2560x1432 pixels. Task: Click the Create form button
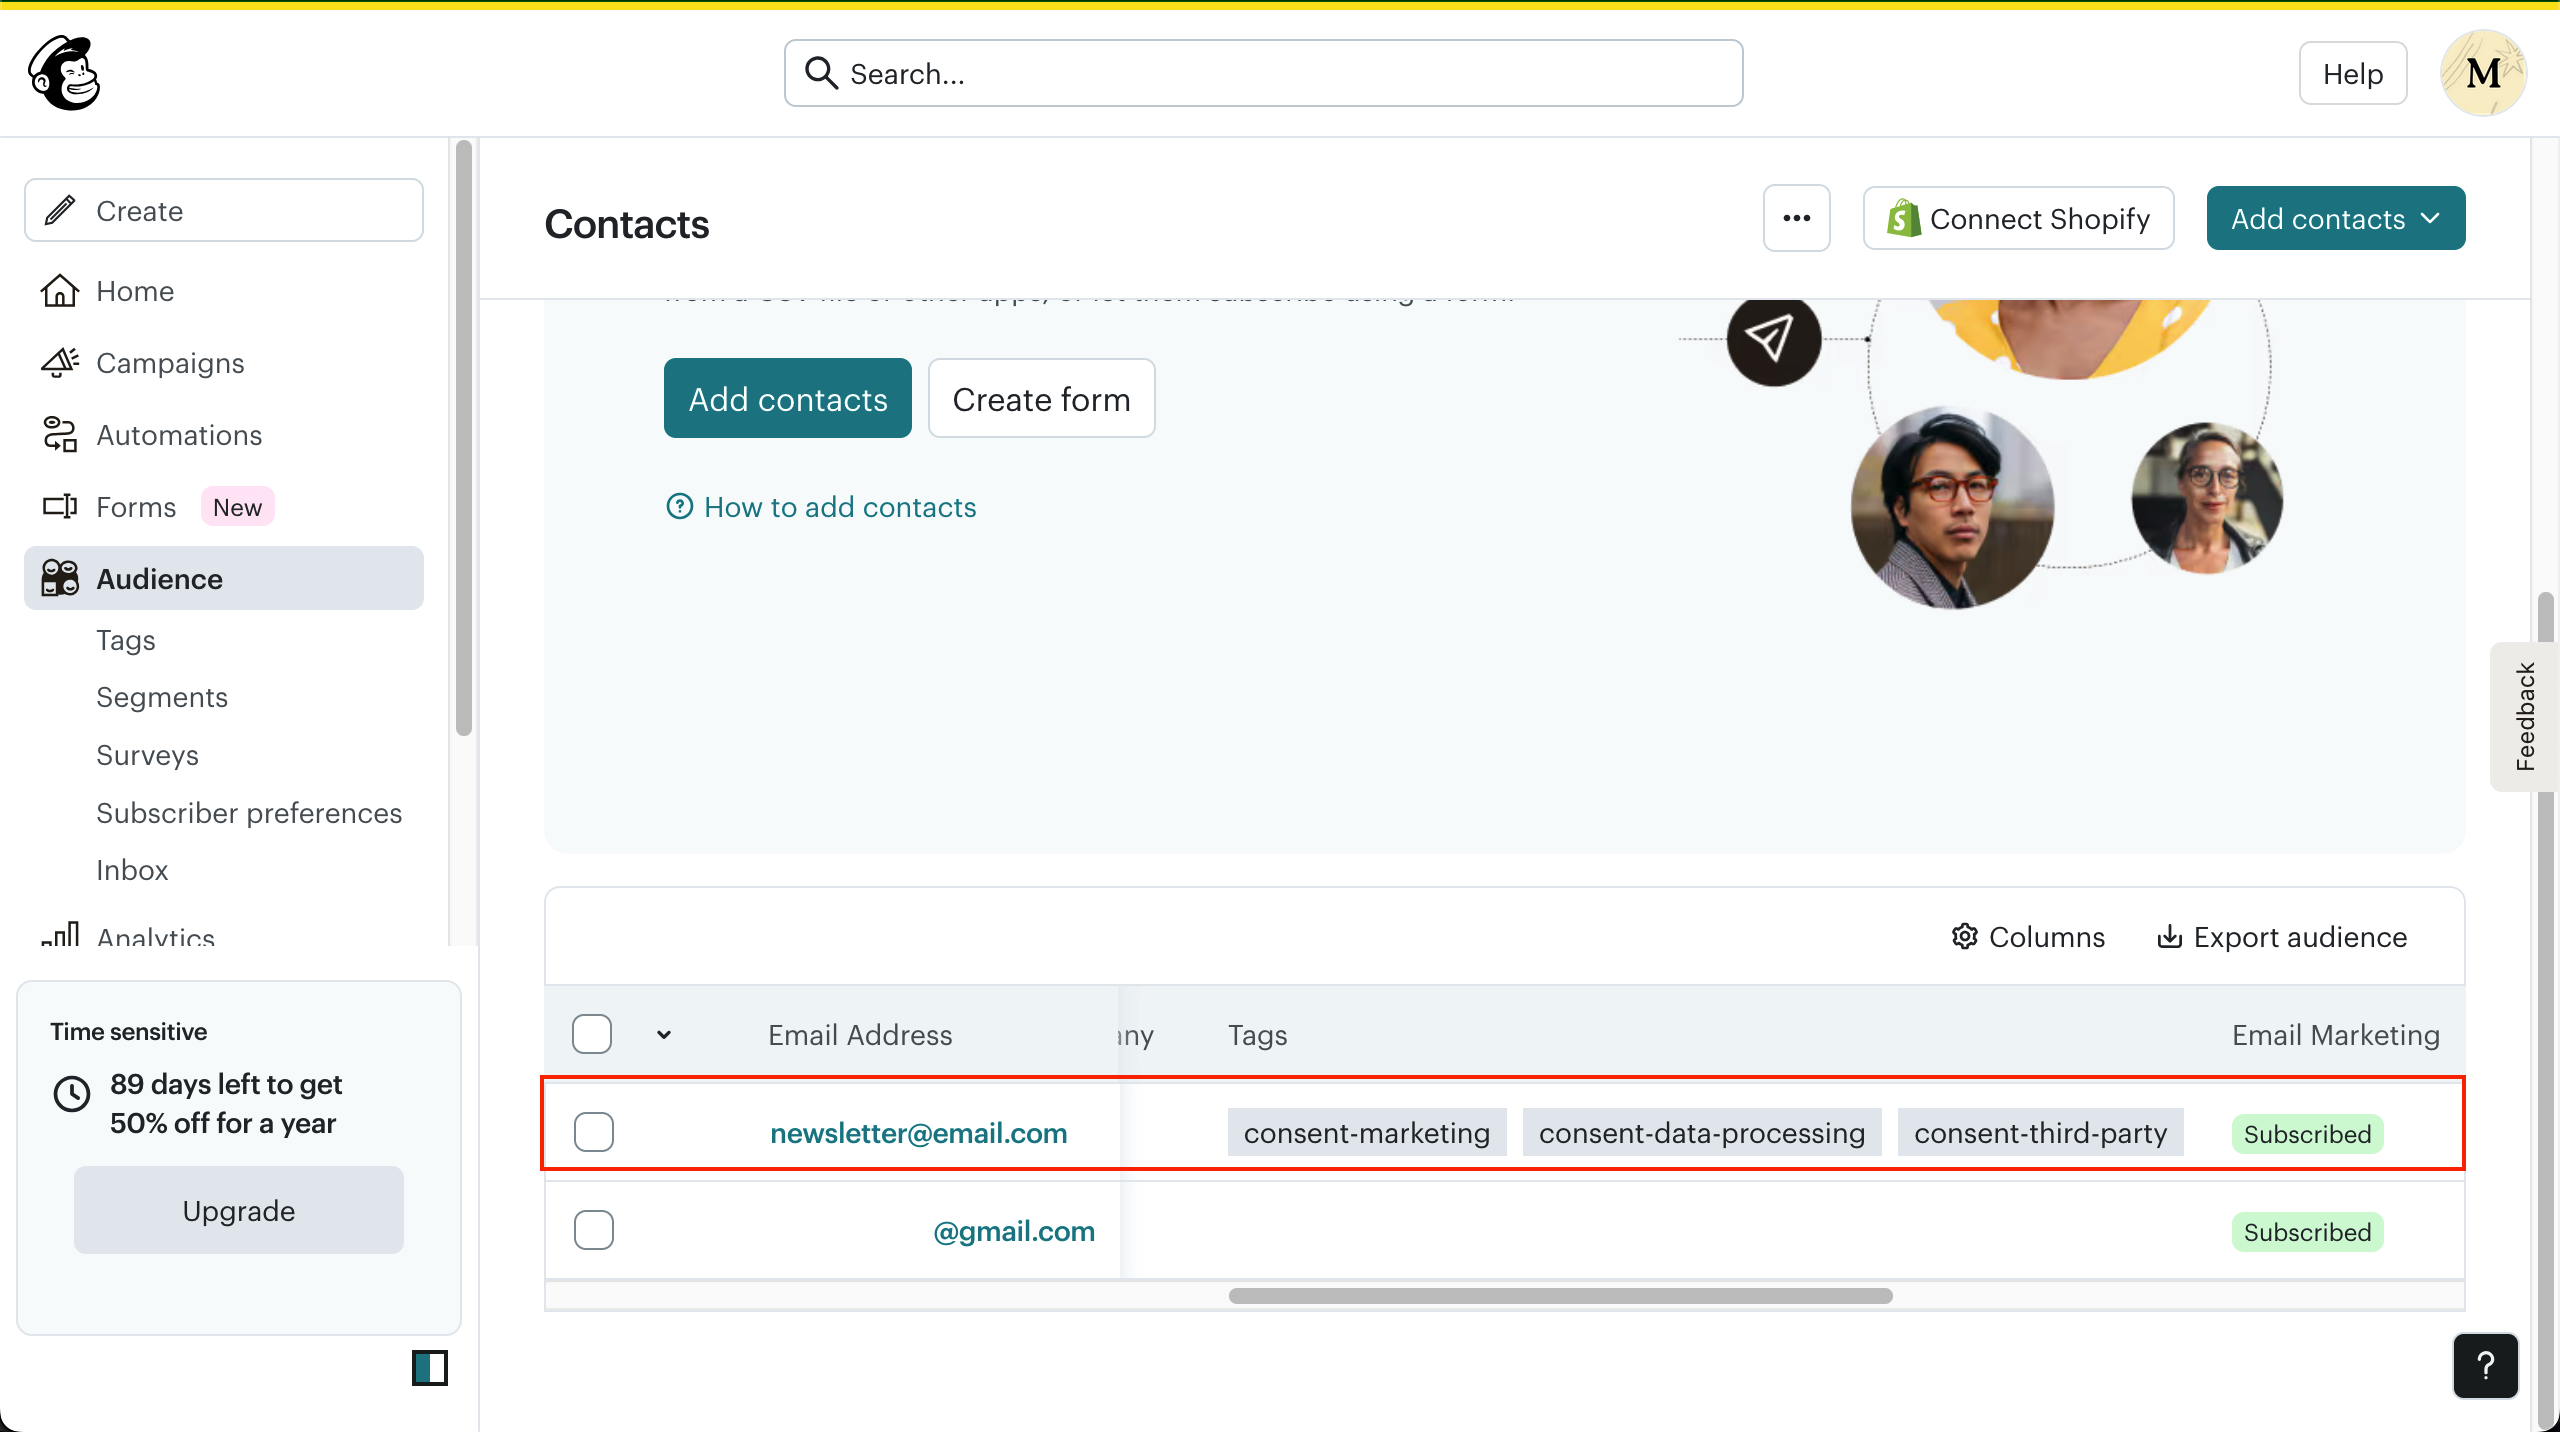1042,398
